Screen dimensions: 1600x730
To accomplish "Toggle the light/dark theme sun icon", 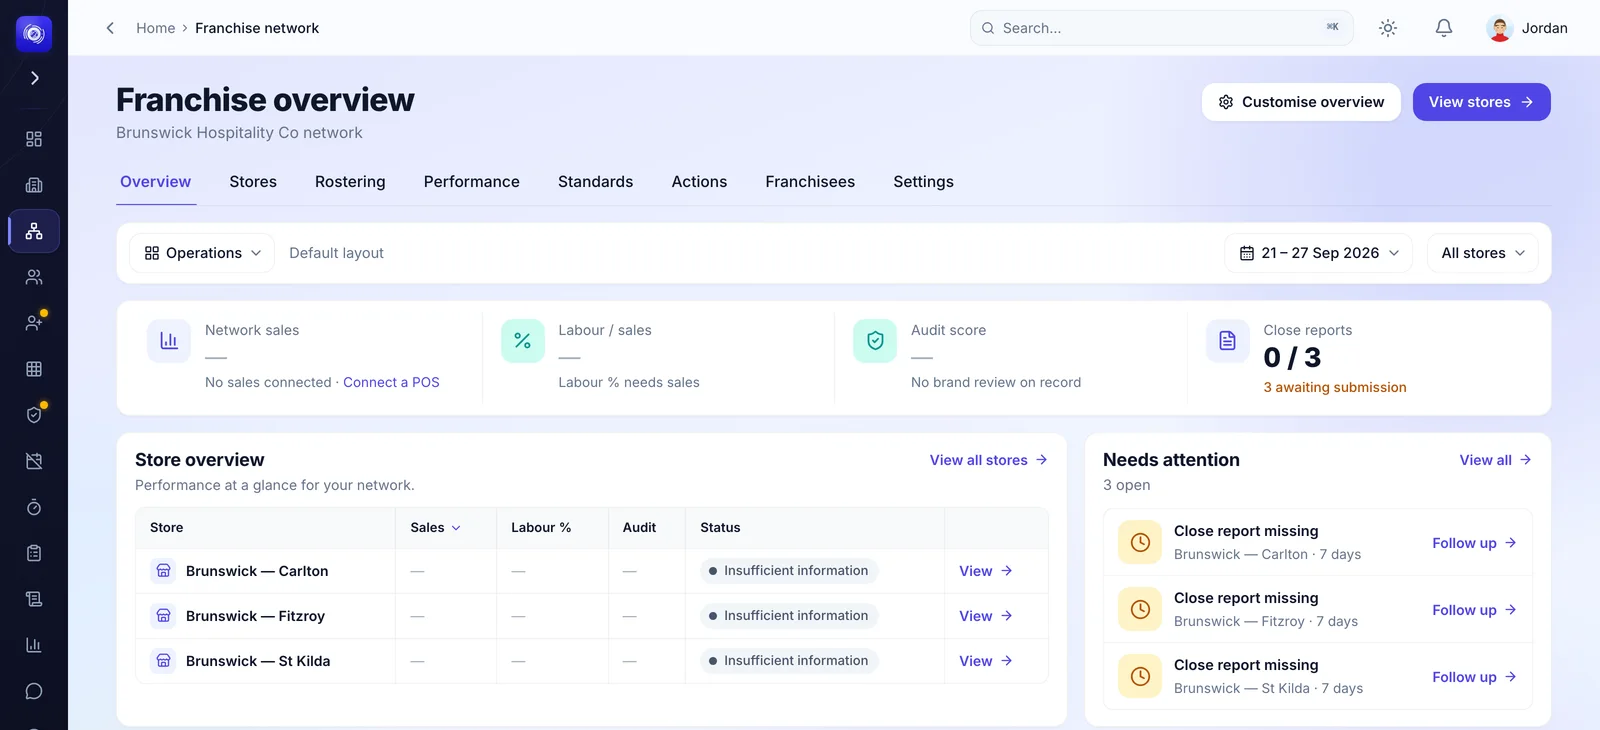I will [x=1388, y=28].
